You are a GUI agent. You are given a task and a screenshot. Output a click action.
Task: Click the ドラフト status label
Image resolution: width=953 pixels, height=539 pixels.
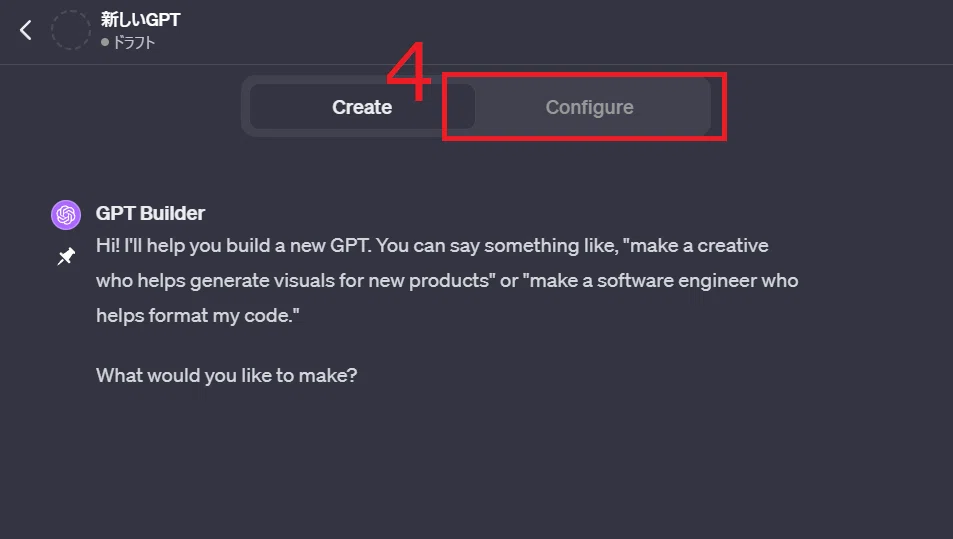coord(134,43)
